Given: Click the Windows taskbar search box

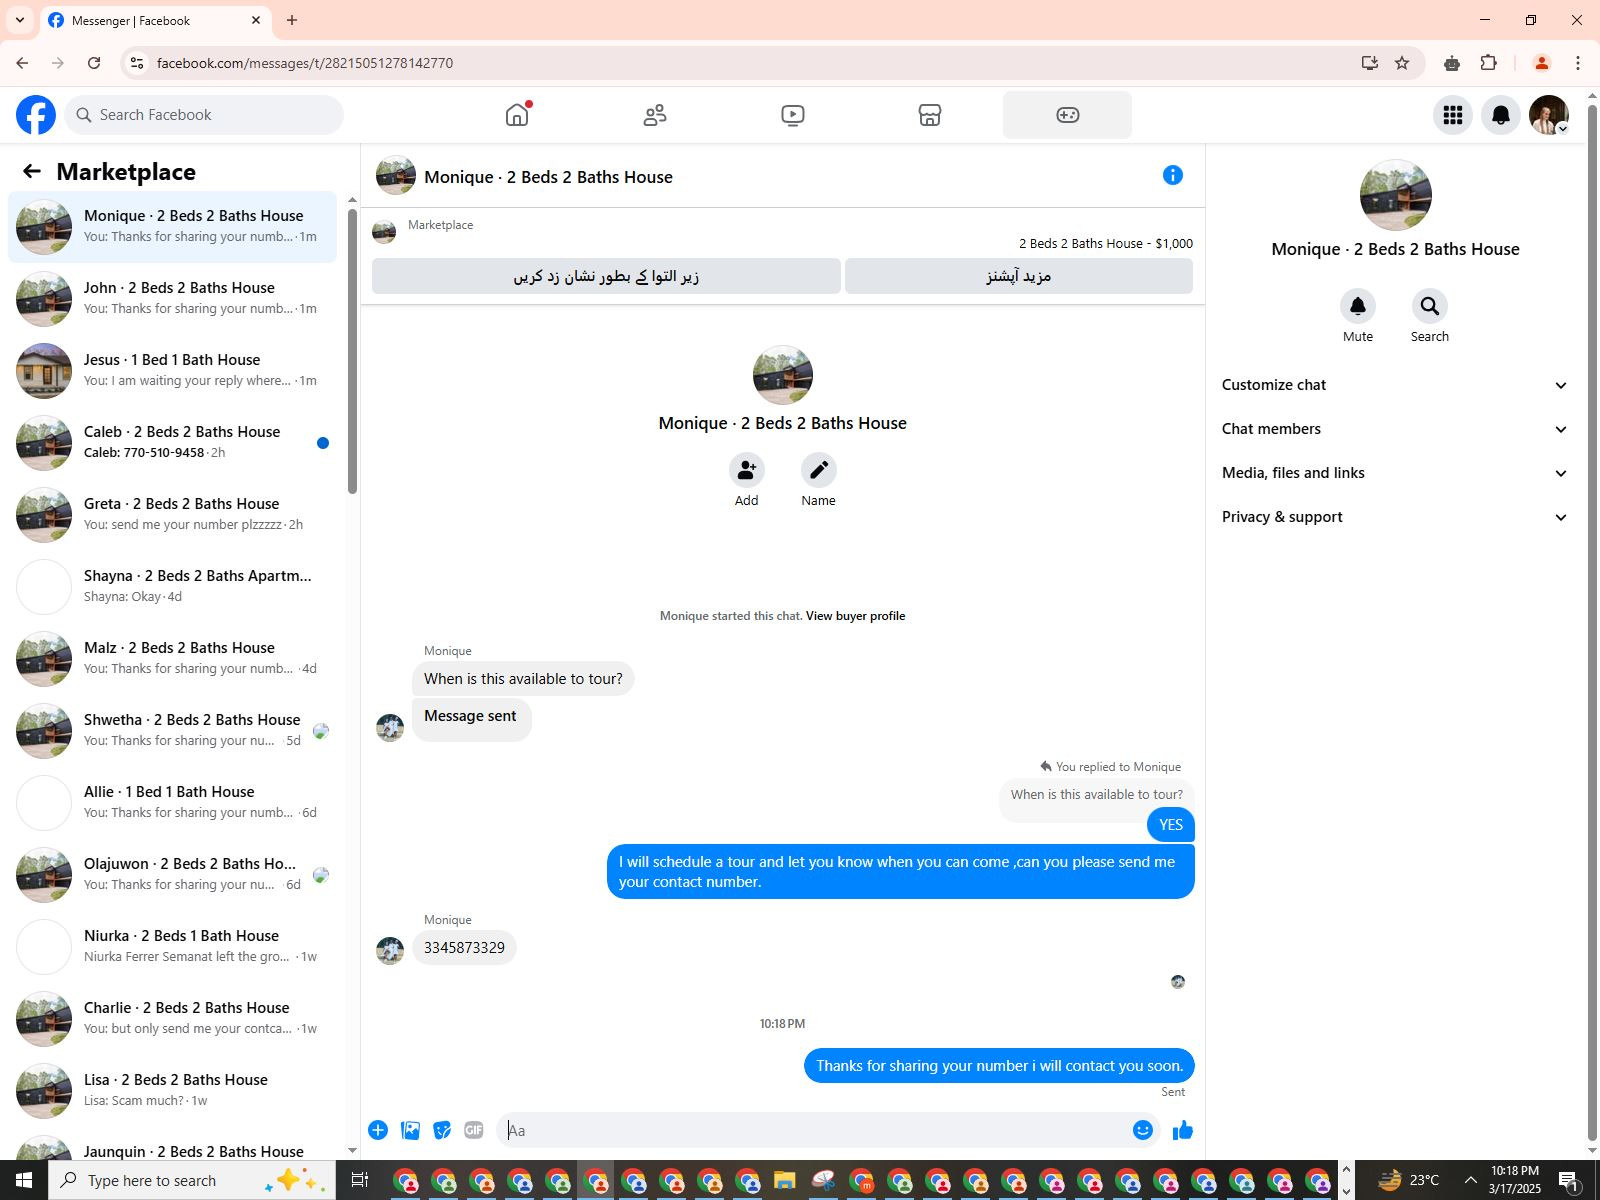Looking at the screenshot, I should point(190,1181).
